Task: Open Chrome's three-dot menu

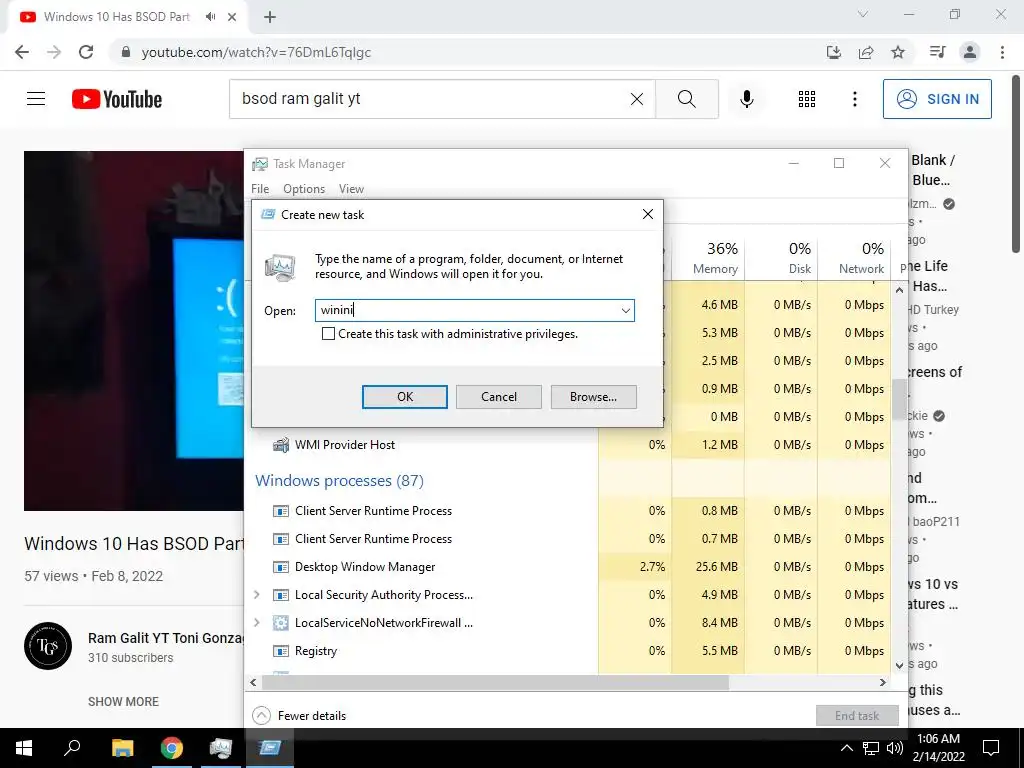Action: [x=1002, y=52]
